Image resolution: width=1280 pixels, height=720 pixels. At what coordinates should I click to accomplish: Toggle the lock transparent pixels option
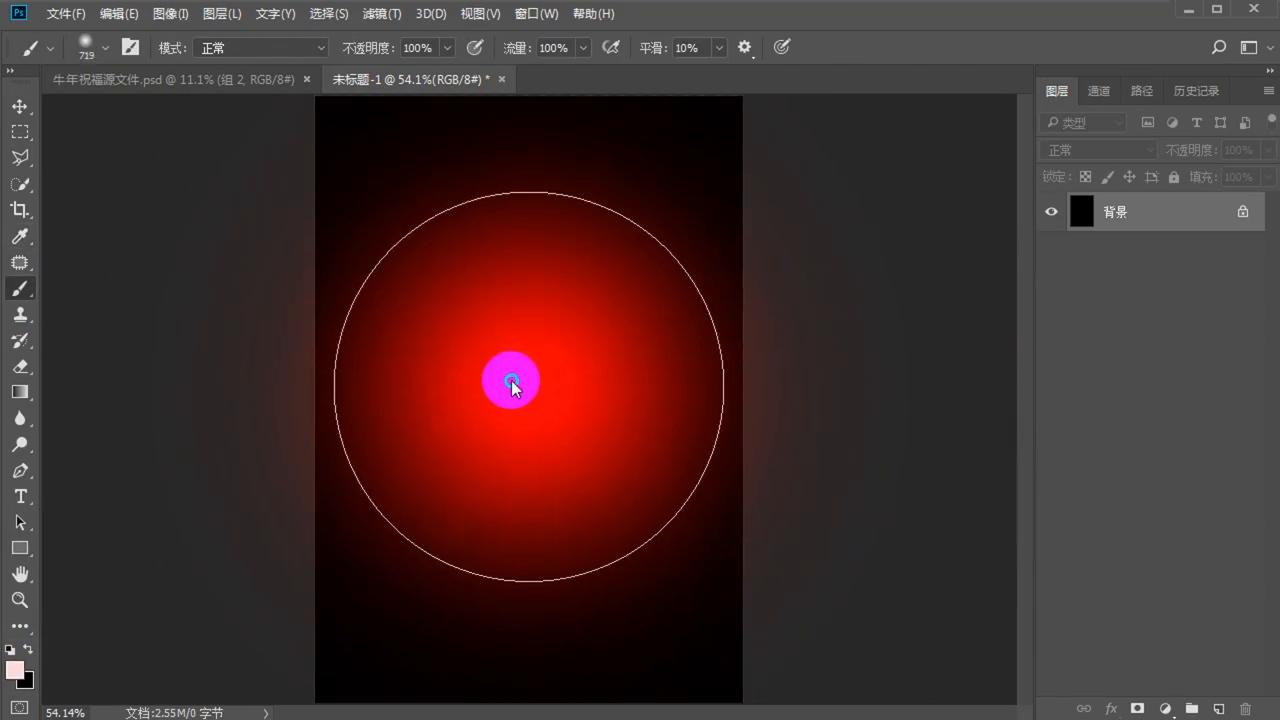(x=1085, y=176)
